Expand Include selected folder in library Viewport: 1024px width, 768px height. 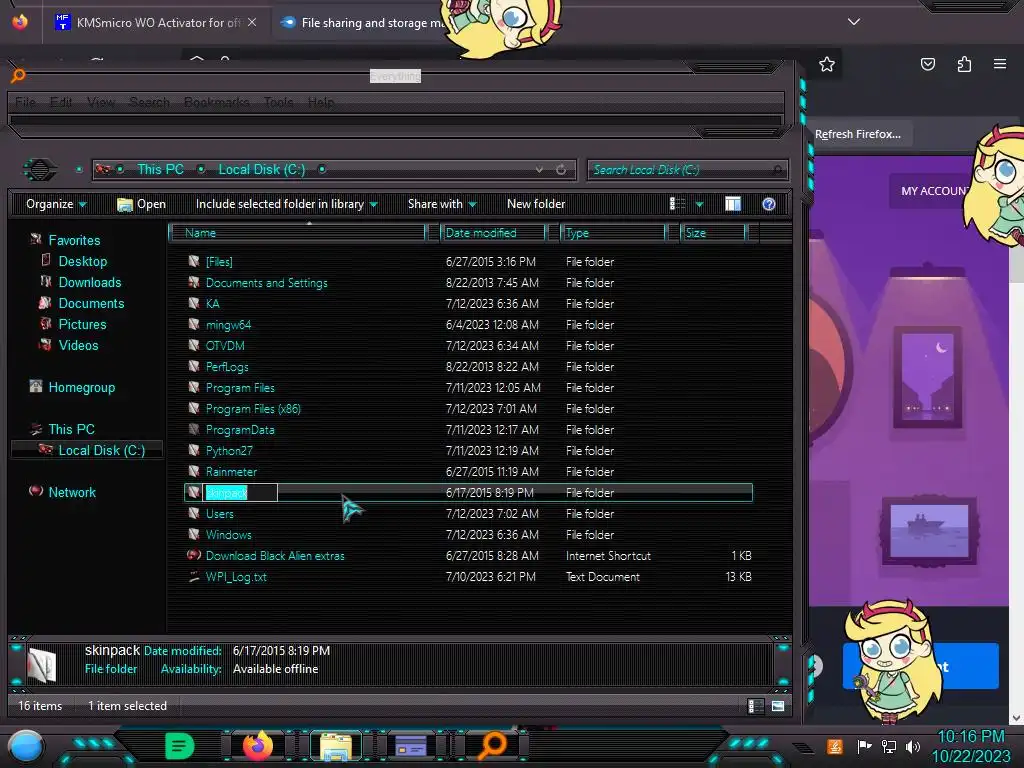(x=286, y=204)
